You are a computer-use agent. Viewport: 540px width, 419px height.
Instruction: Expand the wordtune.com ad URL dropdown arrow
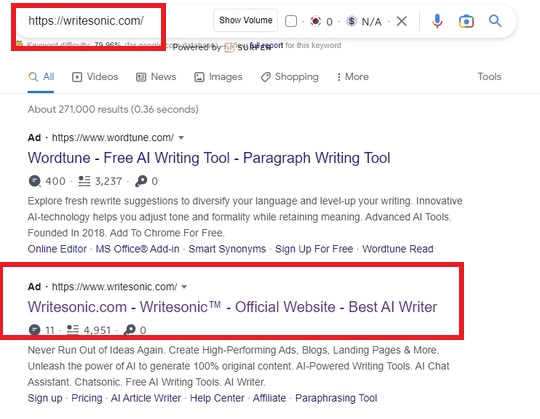pos(181,138)
